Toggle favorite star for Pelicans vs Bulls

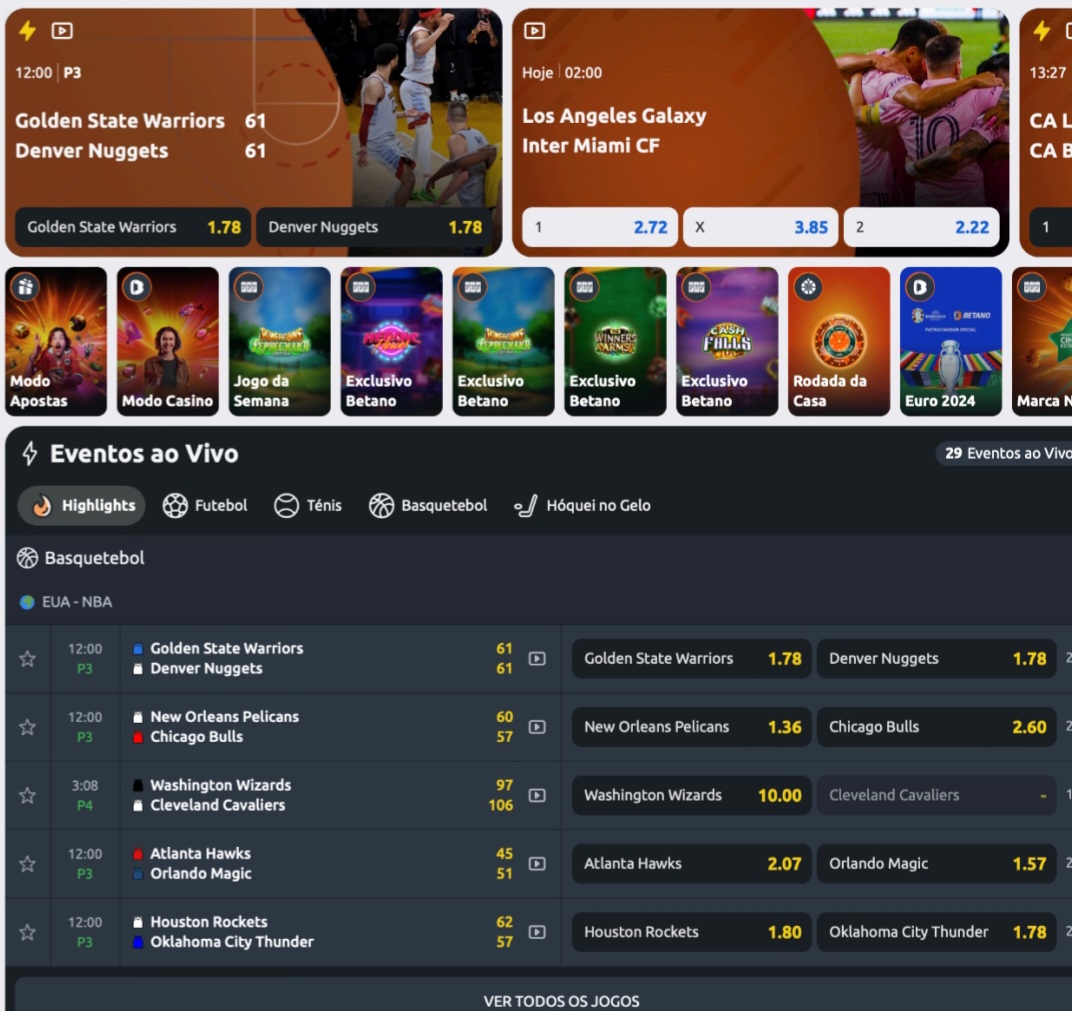click(27, 727)
